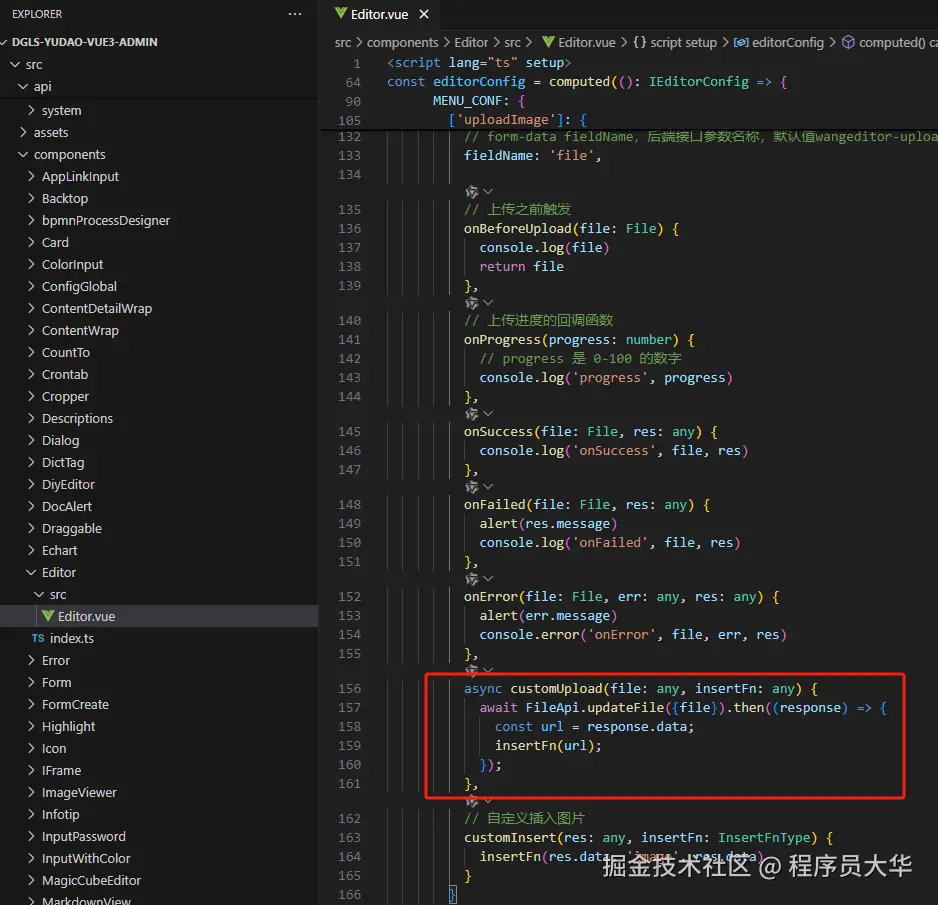The image size is (938, 905).
Task: Expand the Backtop folder
Action: [x=31, y=198]
